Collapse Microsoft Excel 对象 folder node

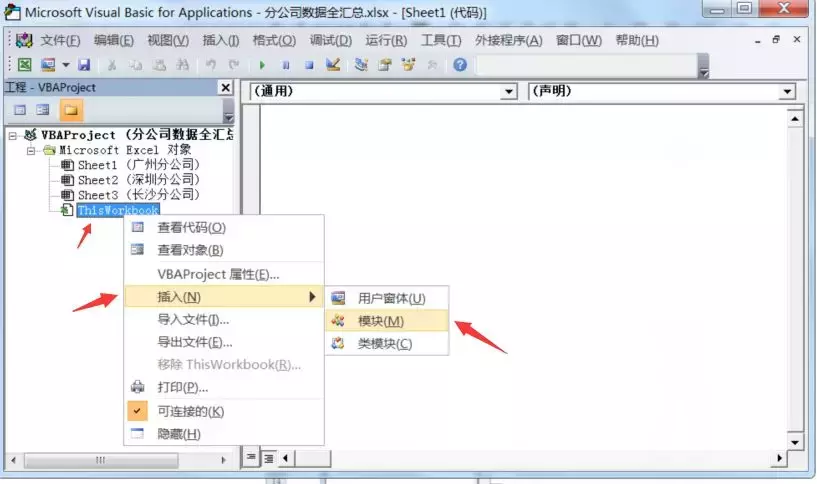31,151
